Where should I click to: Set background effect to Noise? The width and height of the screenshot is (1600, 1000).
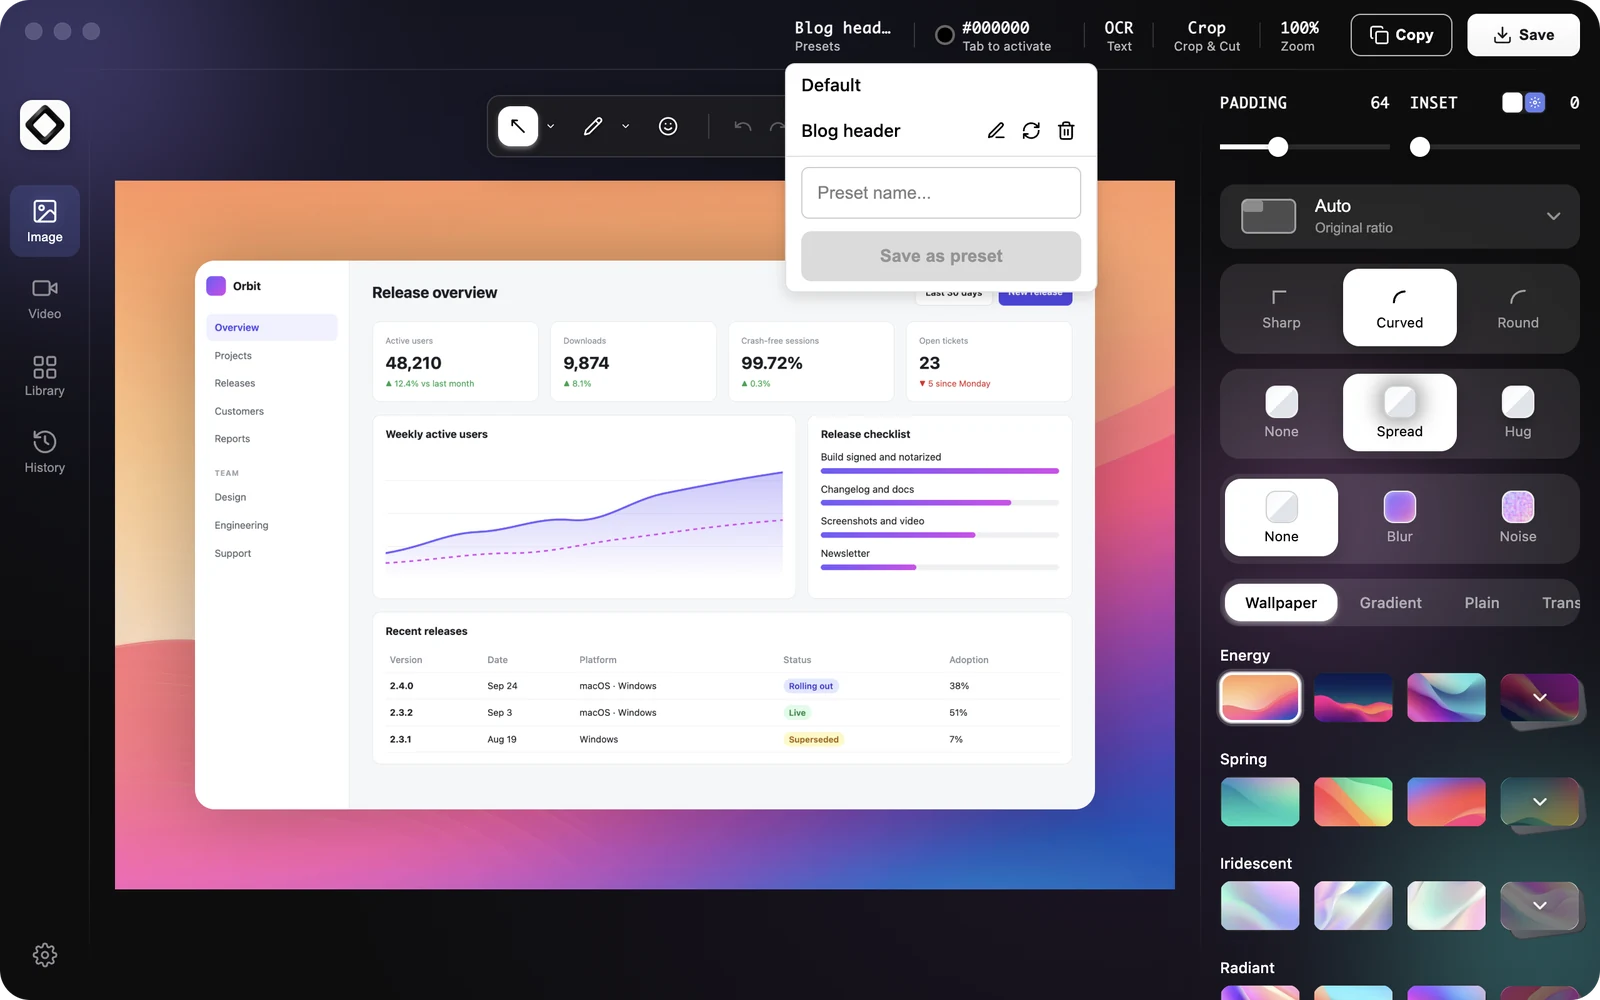pos(1518,518)
